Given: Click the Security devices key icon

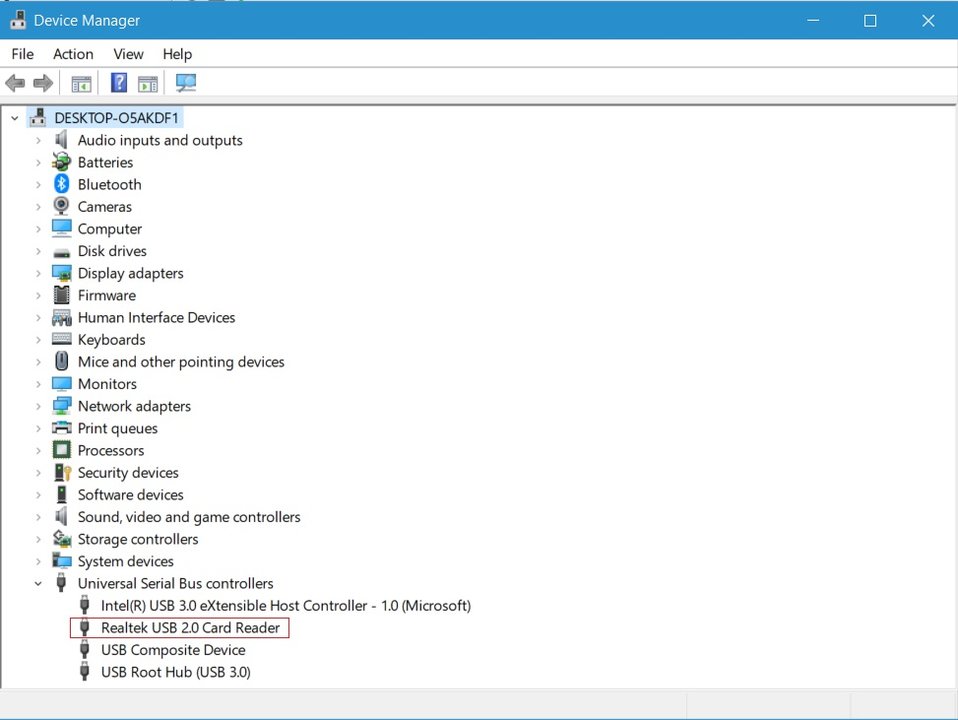Looking at the screenshot, I should coord(62,472).
